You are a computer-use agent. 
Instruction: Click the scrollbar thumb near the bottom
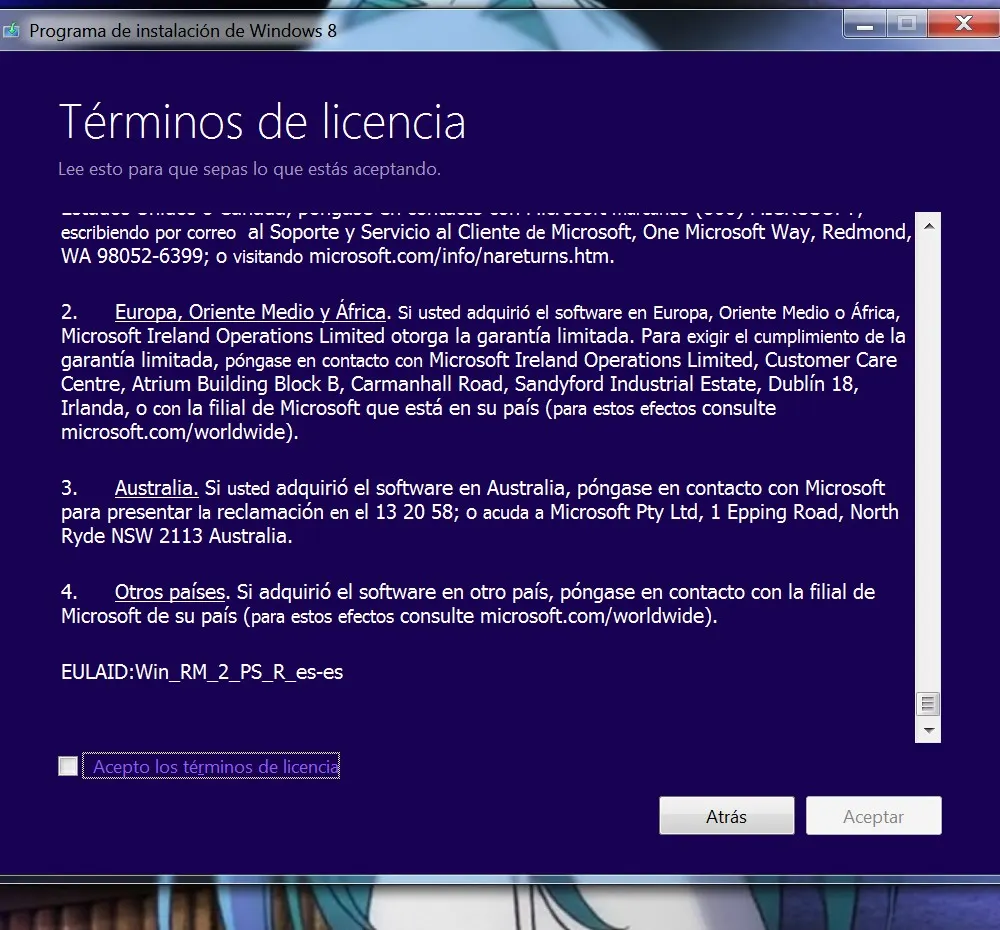pyautogui.click(x=929, y=705)
